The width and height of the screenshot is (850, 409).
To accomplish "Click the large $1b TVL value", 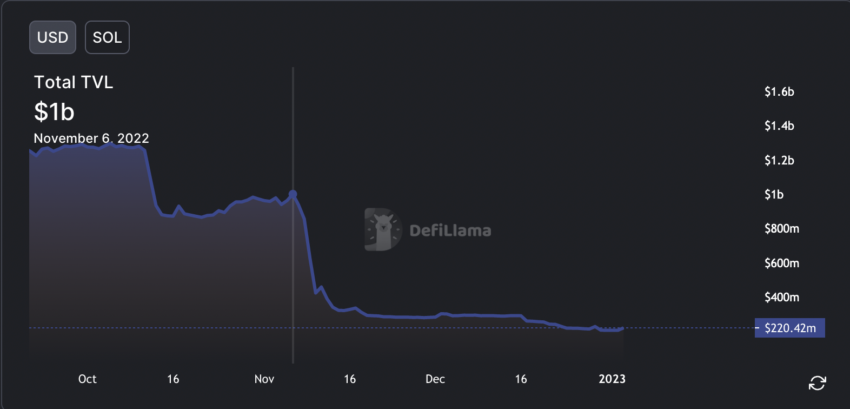I will pos(54,112).
